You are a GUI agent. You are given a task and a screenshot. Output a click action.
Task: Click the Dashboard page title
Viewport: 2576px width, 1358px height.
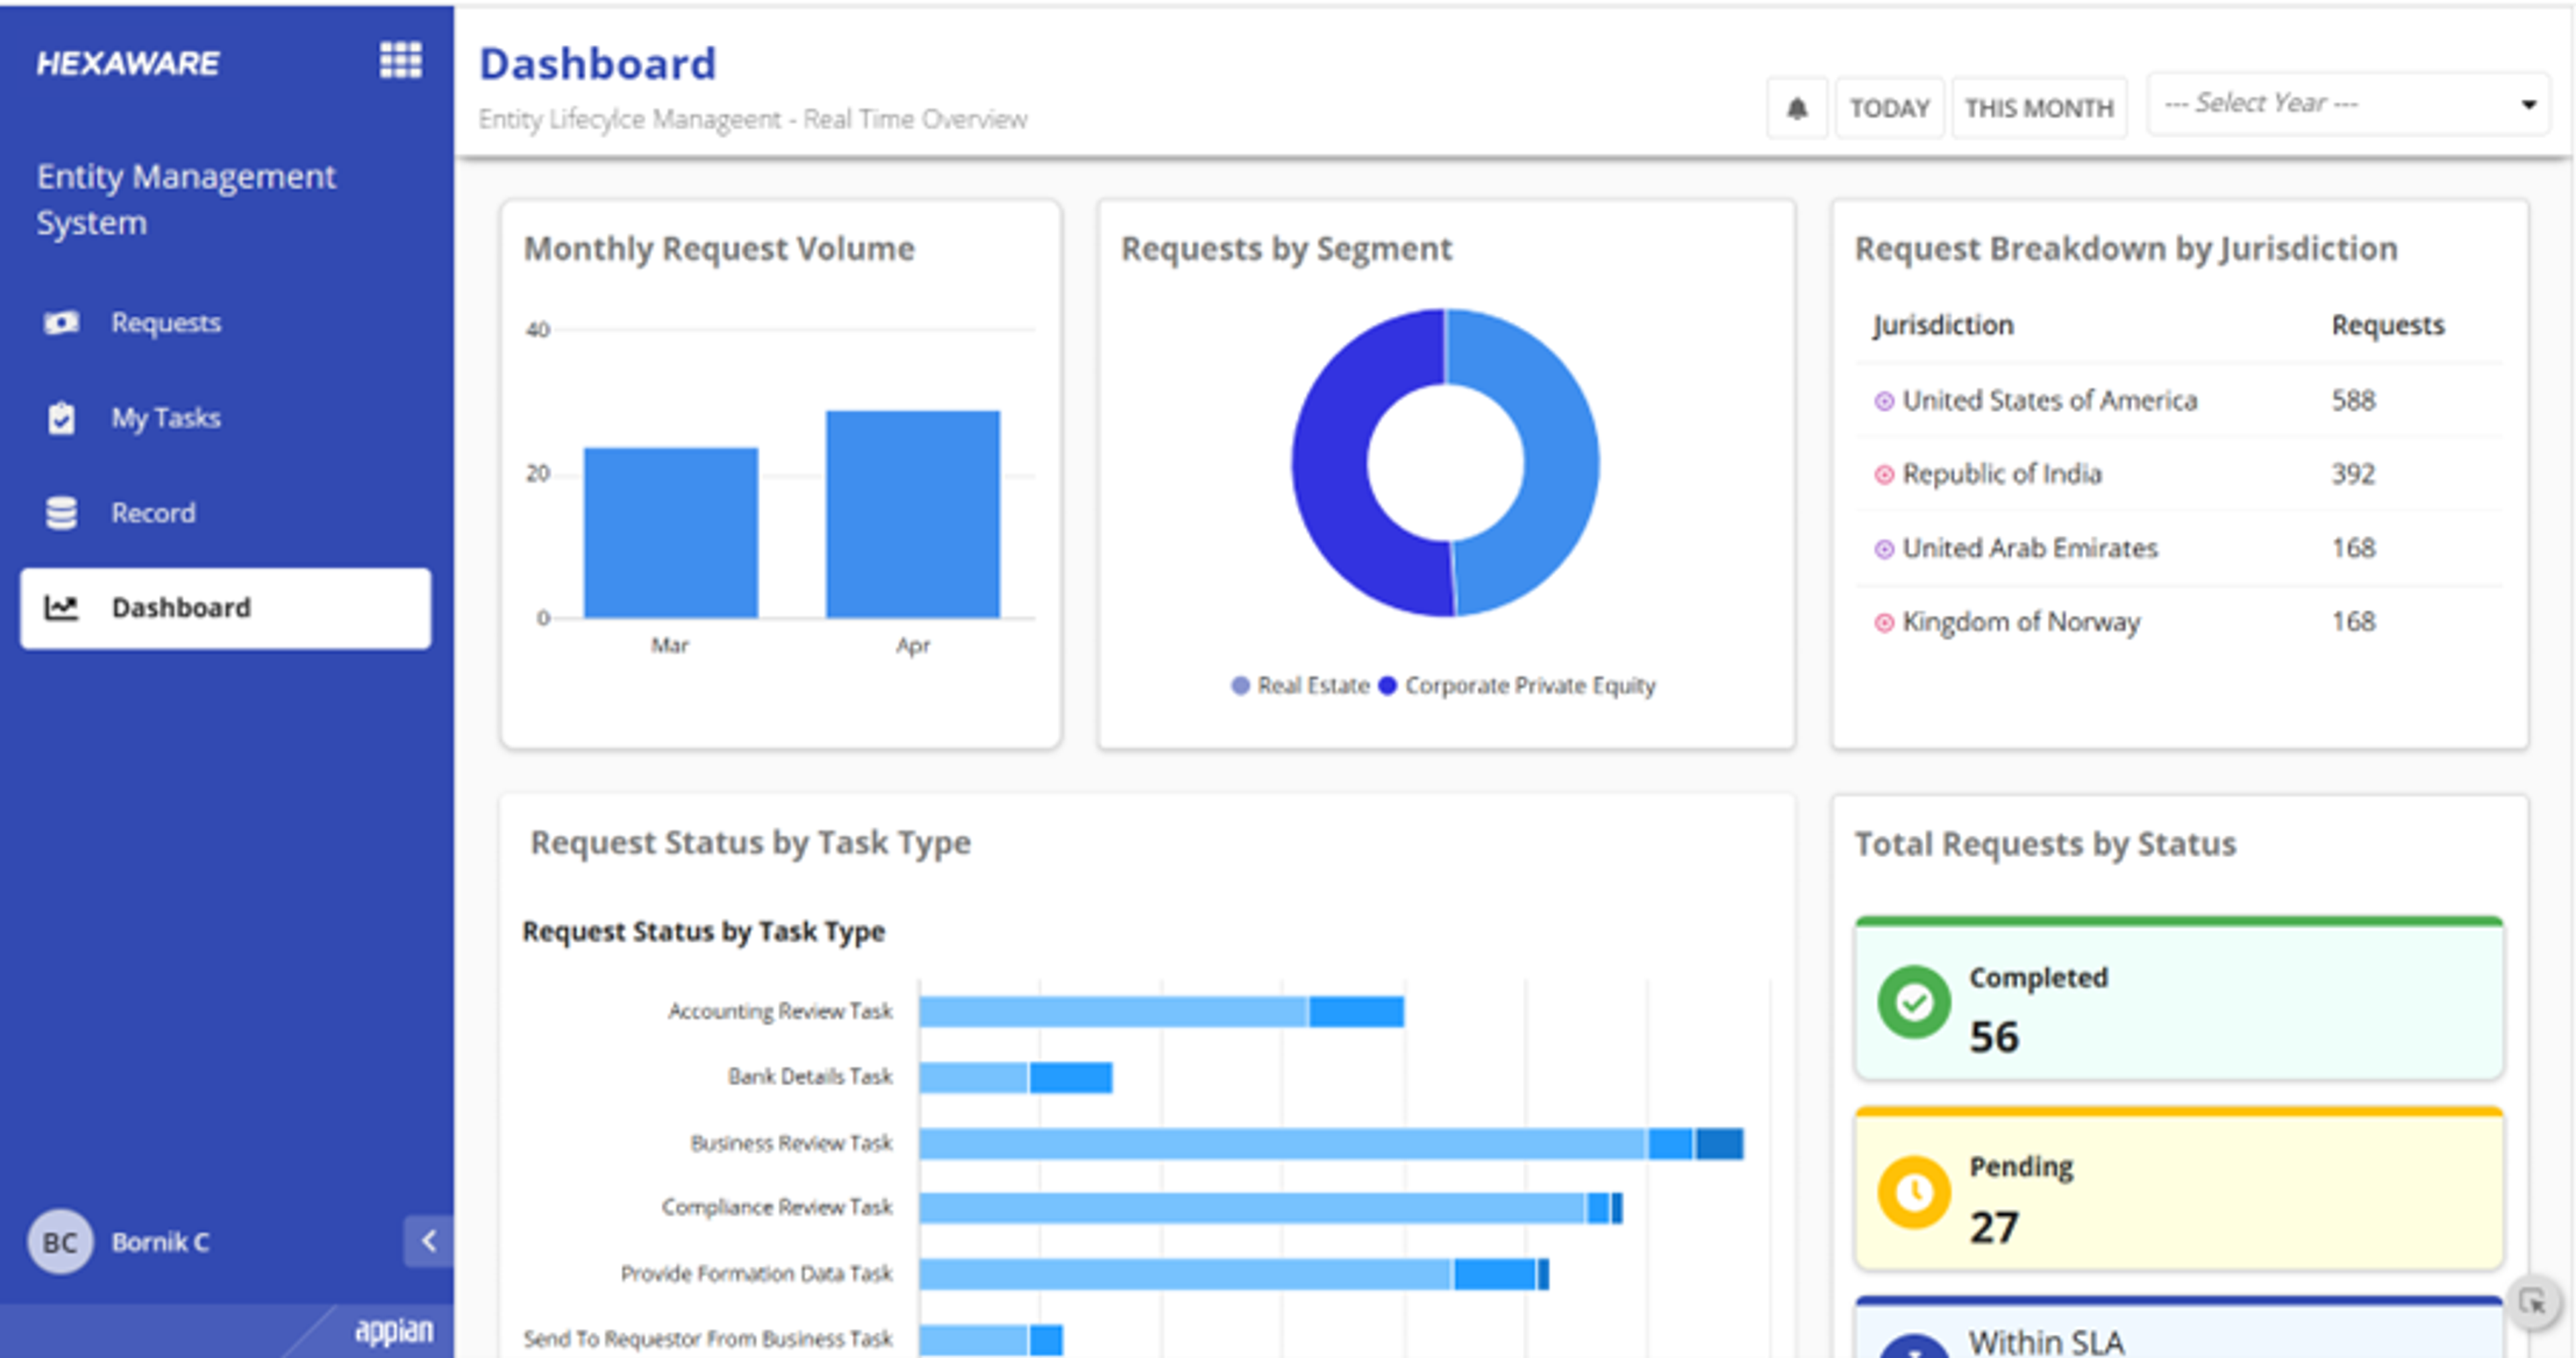[598, 64]
